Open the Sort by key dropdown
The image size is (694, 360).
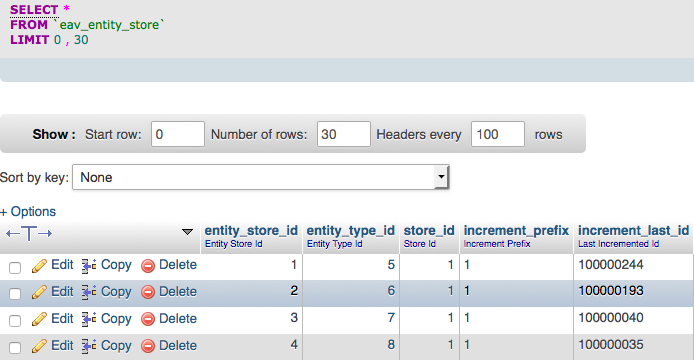click(261, 177)
